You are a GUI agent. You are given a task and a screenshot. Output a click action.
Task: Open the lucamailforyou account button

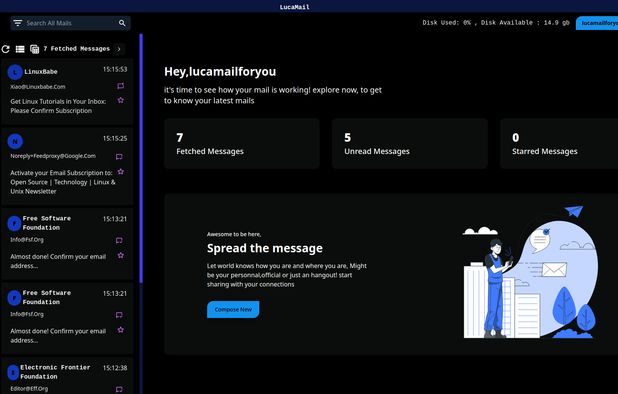tap(597, 23)
